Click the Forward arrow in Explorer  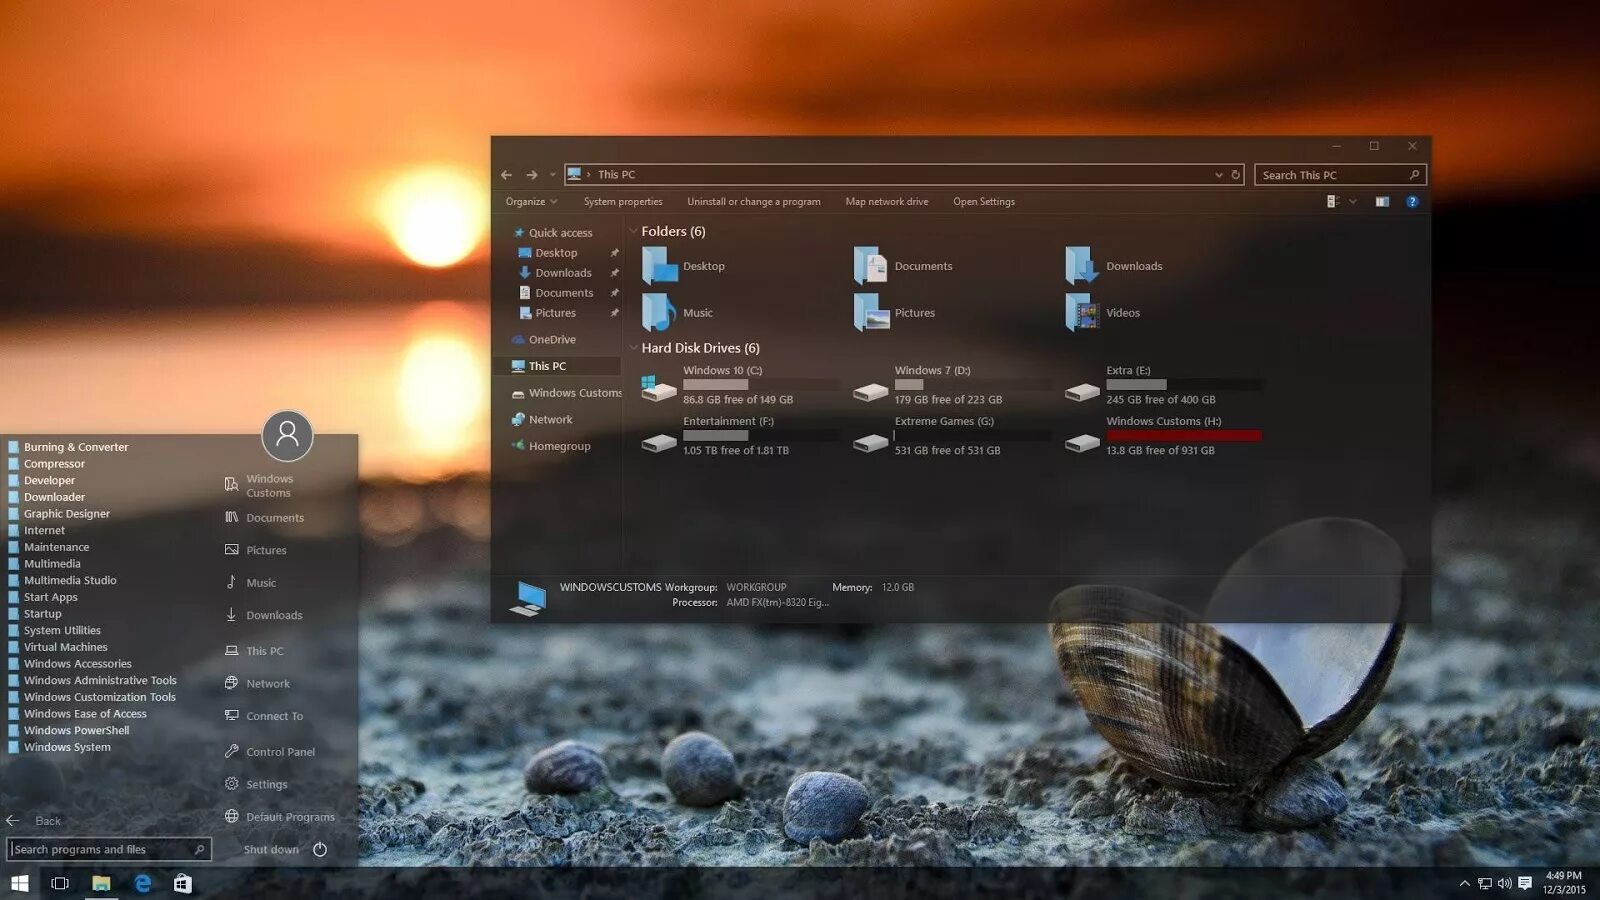[x=532, y=175]
